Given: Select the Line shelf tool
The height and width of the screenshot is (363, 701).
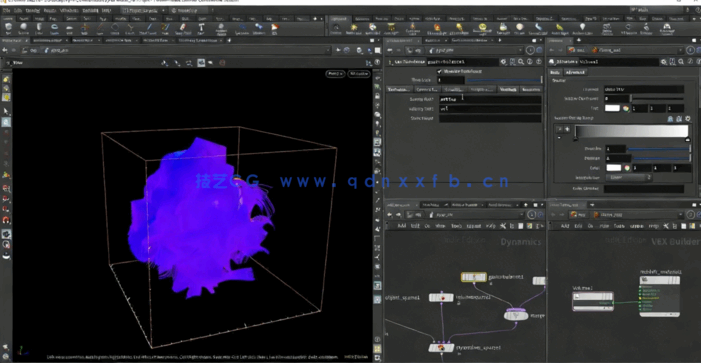Looking at the screenshot, I should 100,29.
